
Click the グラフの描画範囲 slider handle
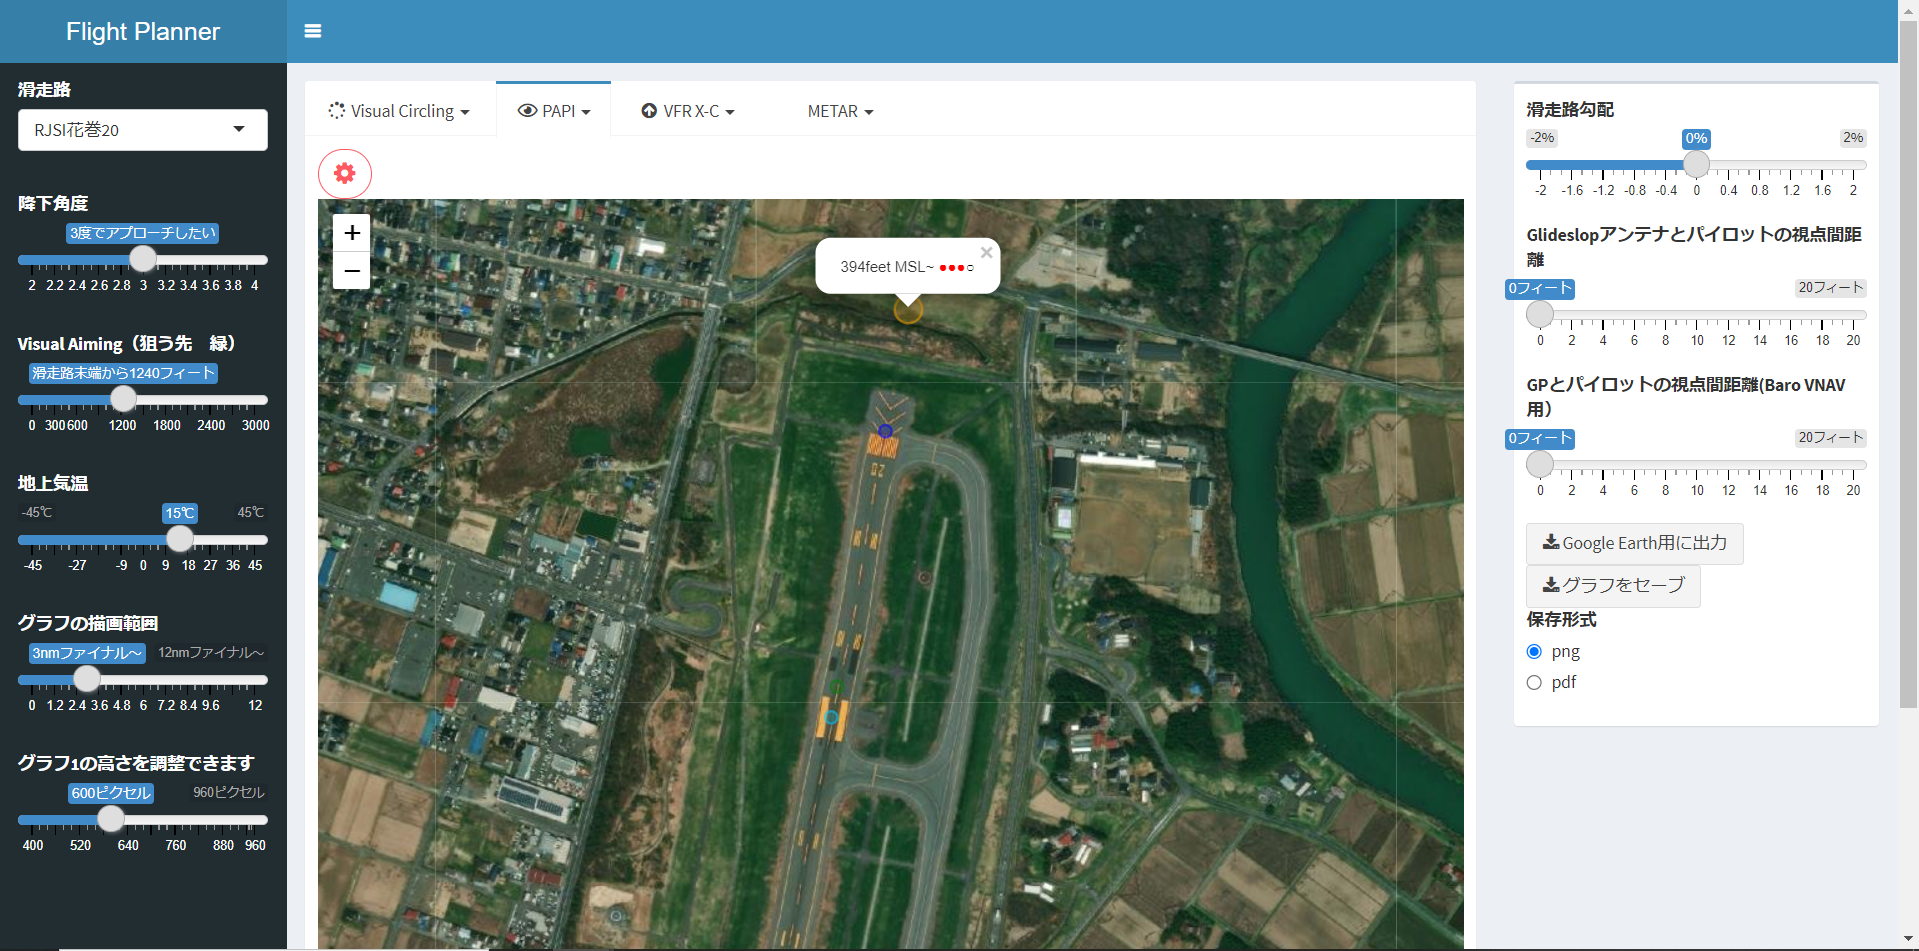pos(87,679)
